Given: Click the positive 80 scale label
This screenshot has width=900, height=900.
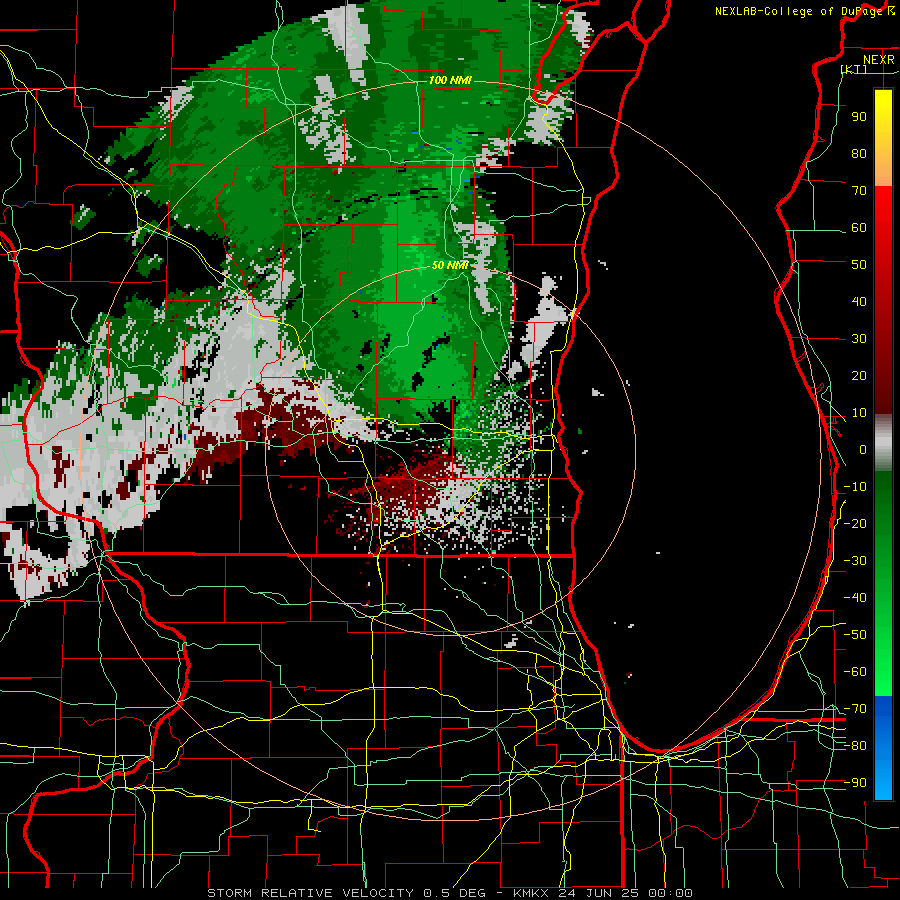Looking at the screenshot, I should pyautogui.click(x=859, y=153).
